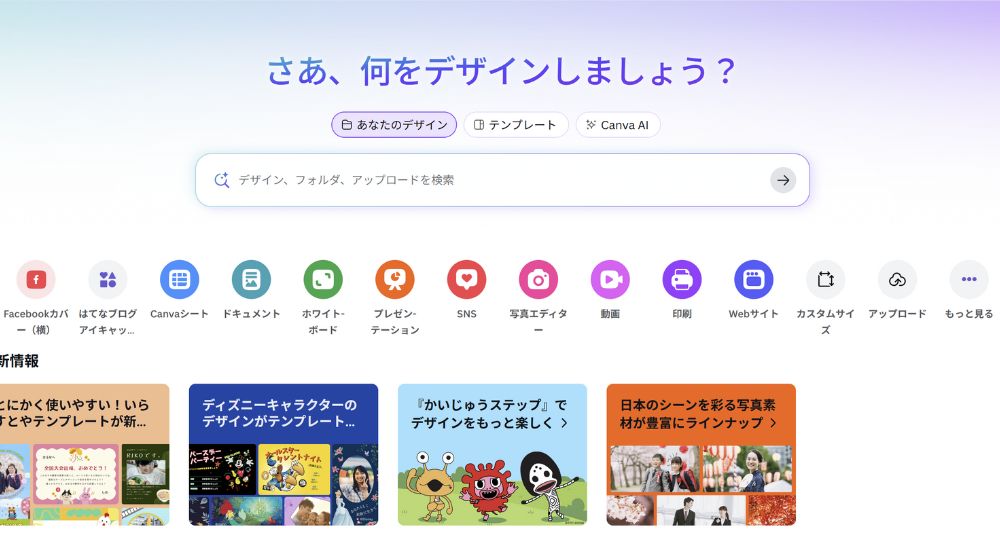Choose the SNS heart icon
This screenshot has width=1000, height=550.
pyautogui.click(x=466, y=279)
